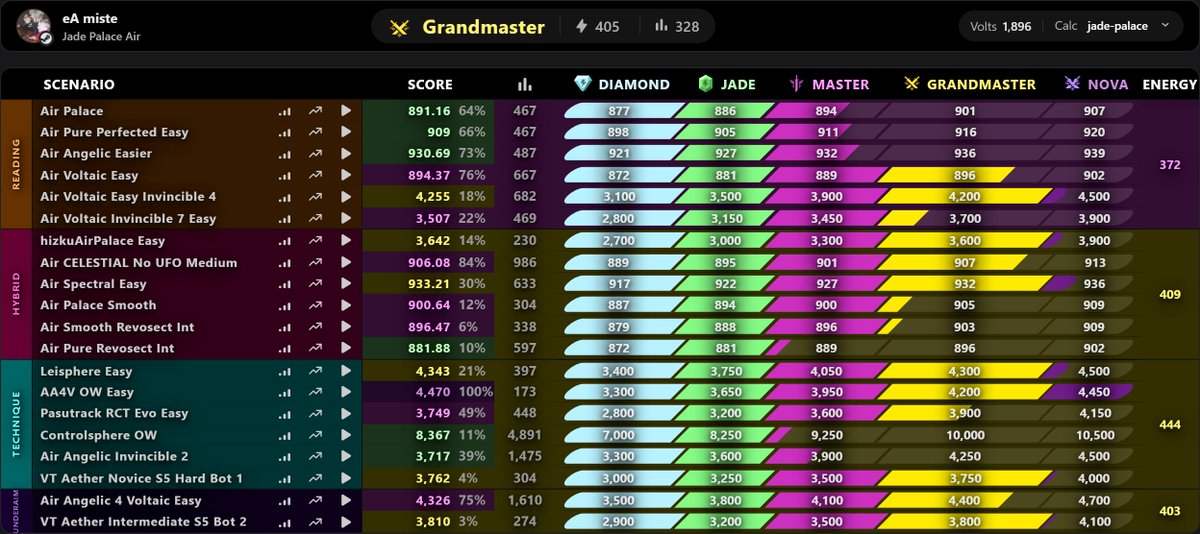Open the leaderboard bars icon for Air Palace
The image size is (1200, 534).
point(285,111)
